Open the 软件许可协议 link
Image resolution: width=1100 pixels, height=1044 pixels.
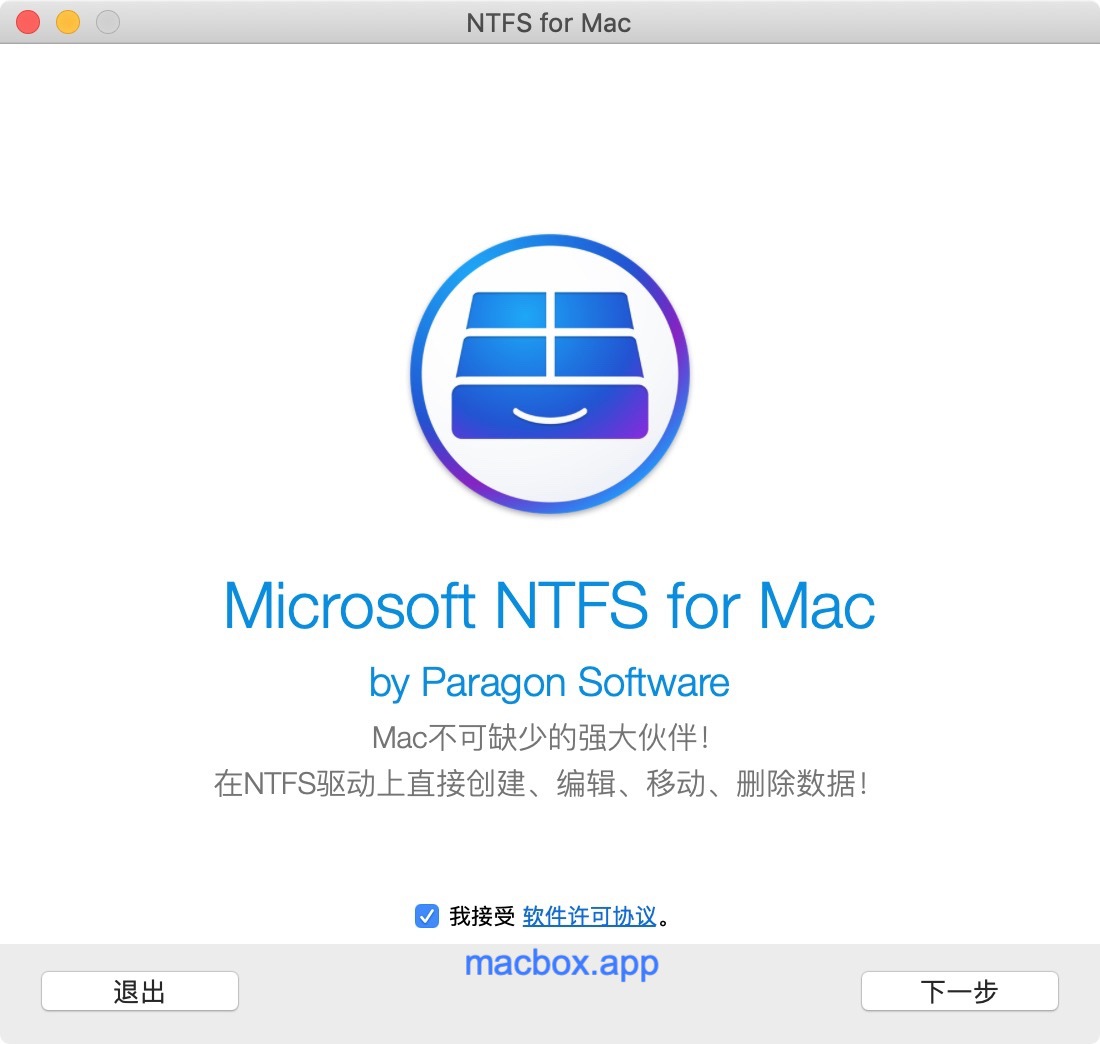point(589,916)
